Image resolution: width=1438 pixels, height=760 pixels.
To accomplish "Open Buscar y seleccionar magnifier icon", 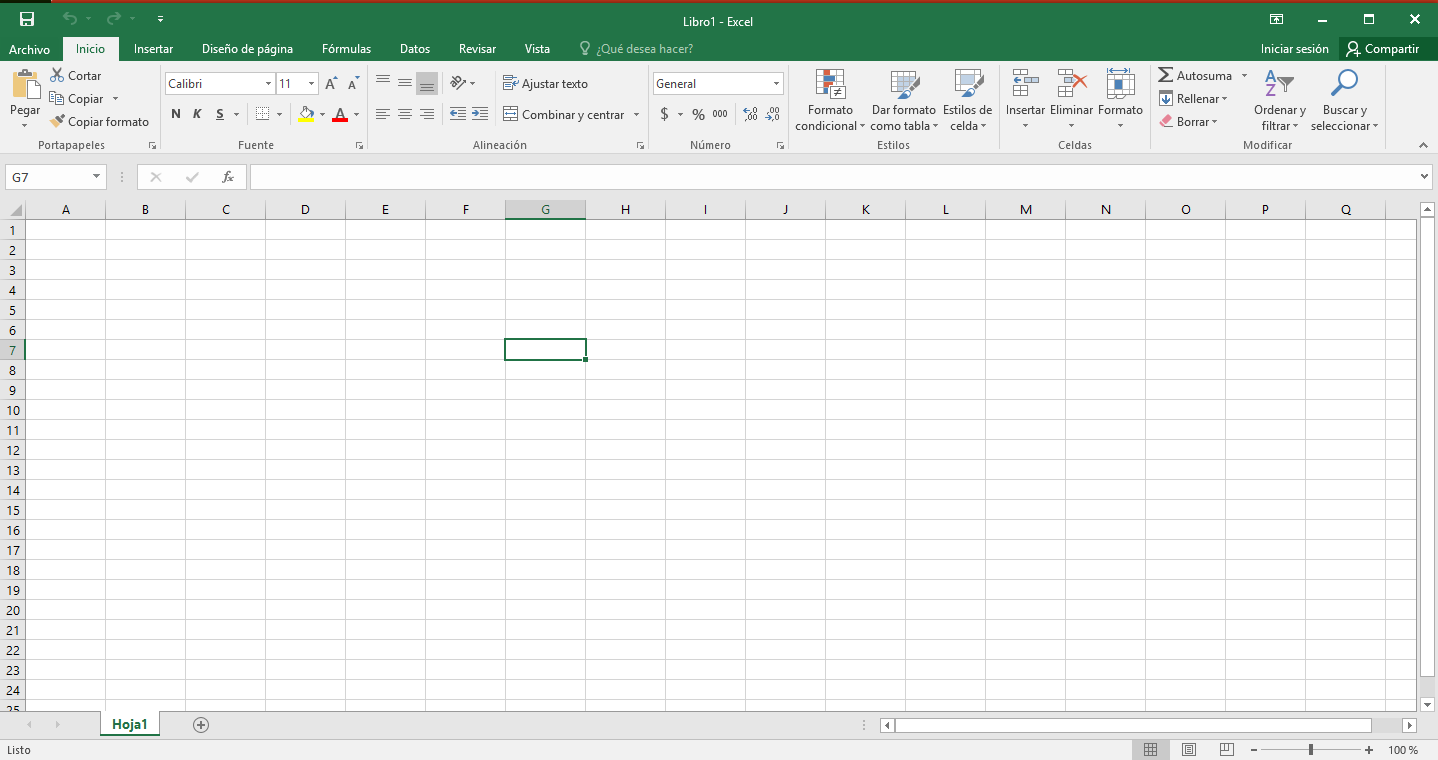I will [1344, 85].
